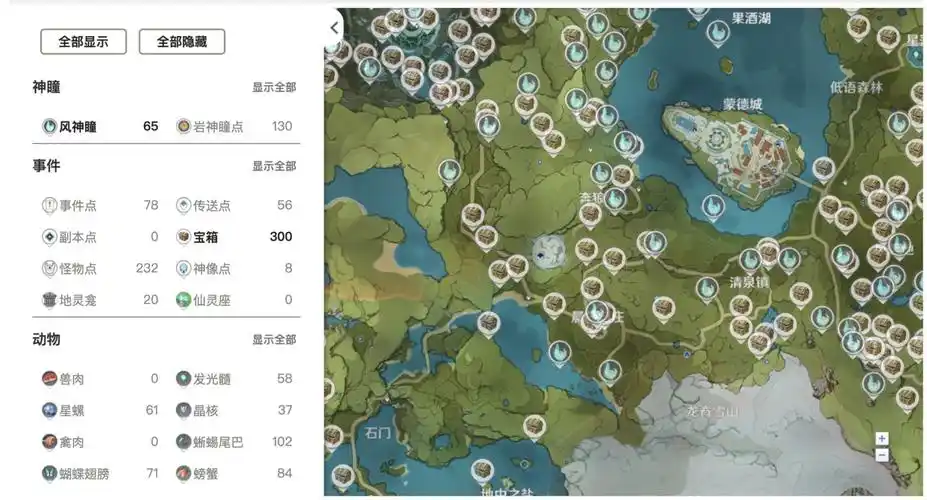Image resolution: width=927 pixels, height=500 pixels.
Task: Click the 仙灵座 icon
Action: 183,300
